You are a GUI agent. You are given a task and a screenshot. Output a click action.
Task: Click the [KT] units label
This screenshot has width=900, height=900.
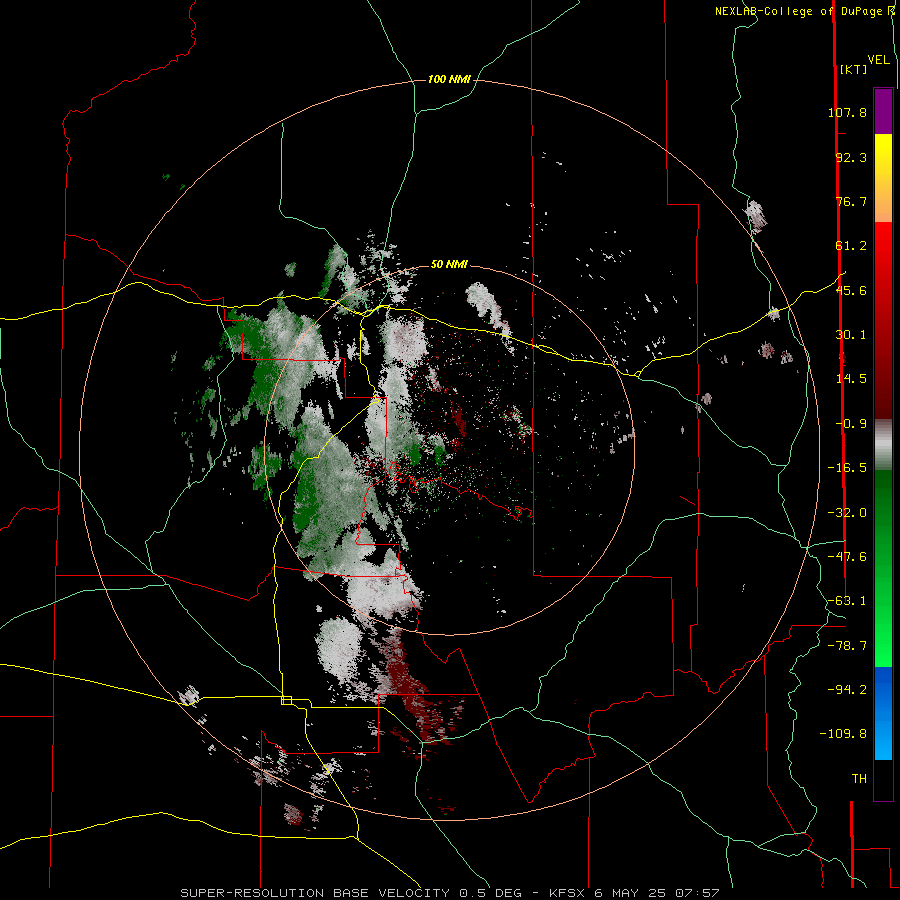(854, 69)
